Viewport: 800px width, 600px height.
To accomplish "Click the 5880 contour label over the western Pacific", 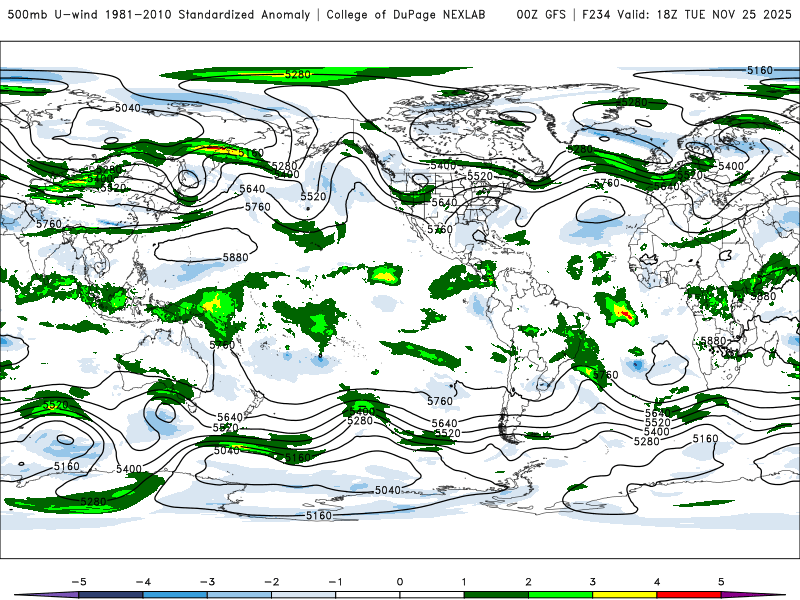I will coord(235,258).
